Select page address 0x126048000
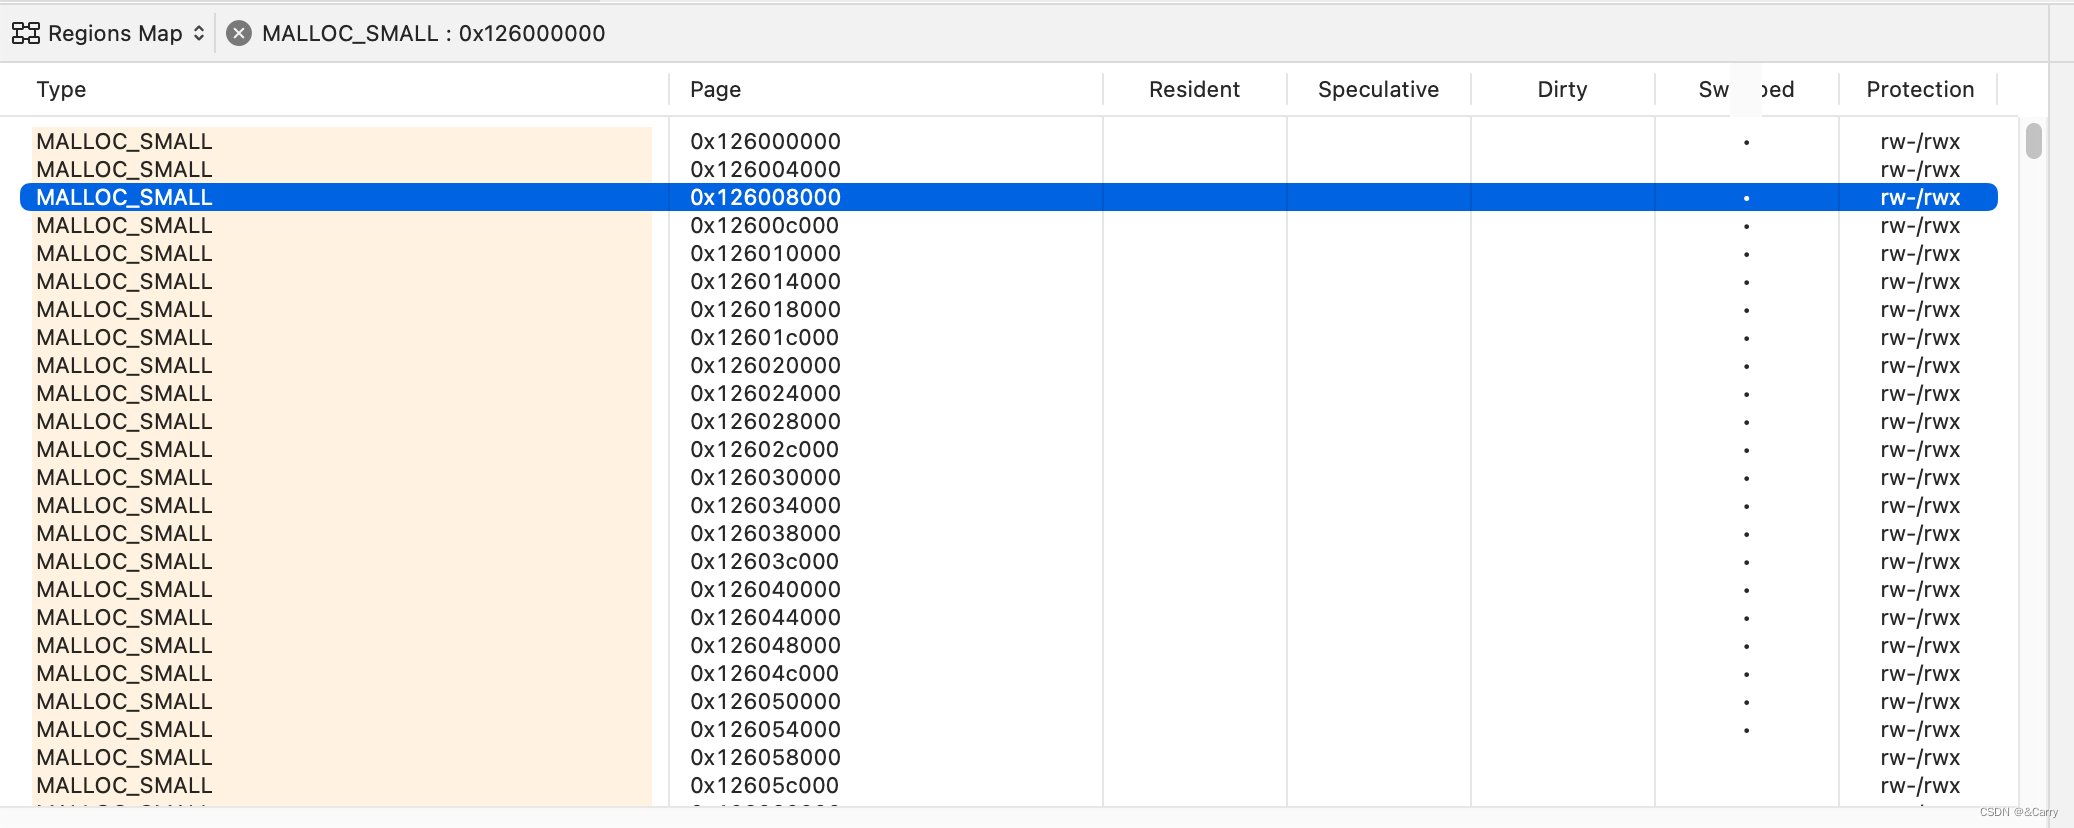The width and height of the screenshot is (2074, 828). click(765, 645)
